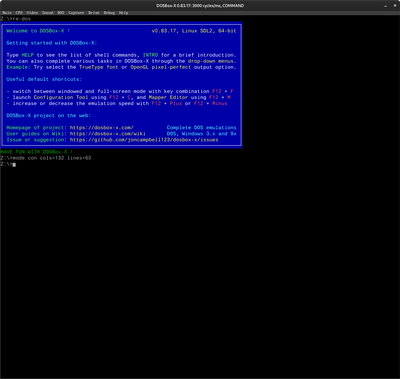Click the 'Mapper Editor' text
Viewport: 400px width, 379px height.
tap(169, 97)
